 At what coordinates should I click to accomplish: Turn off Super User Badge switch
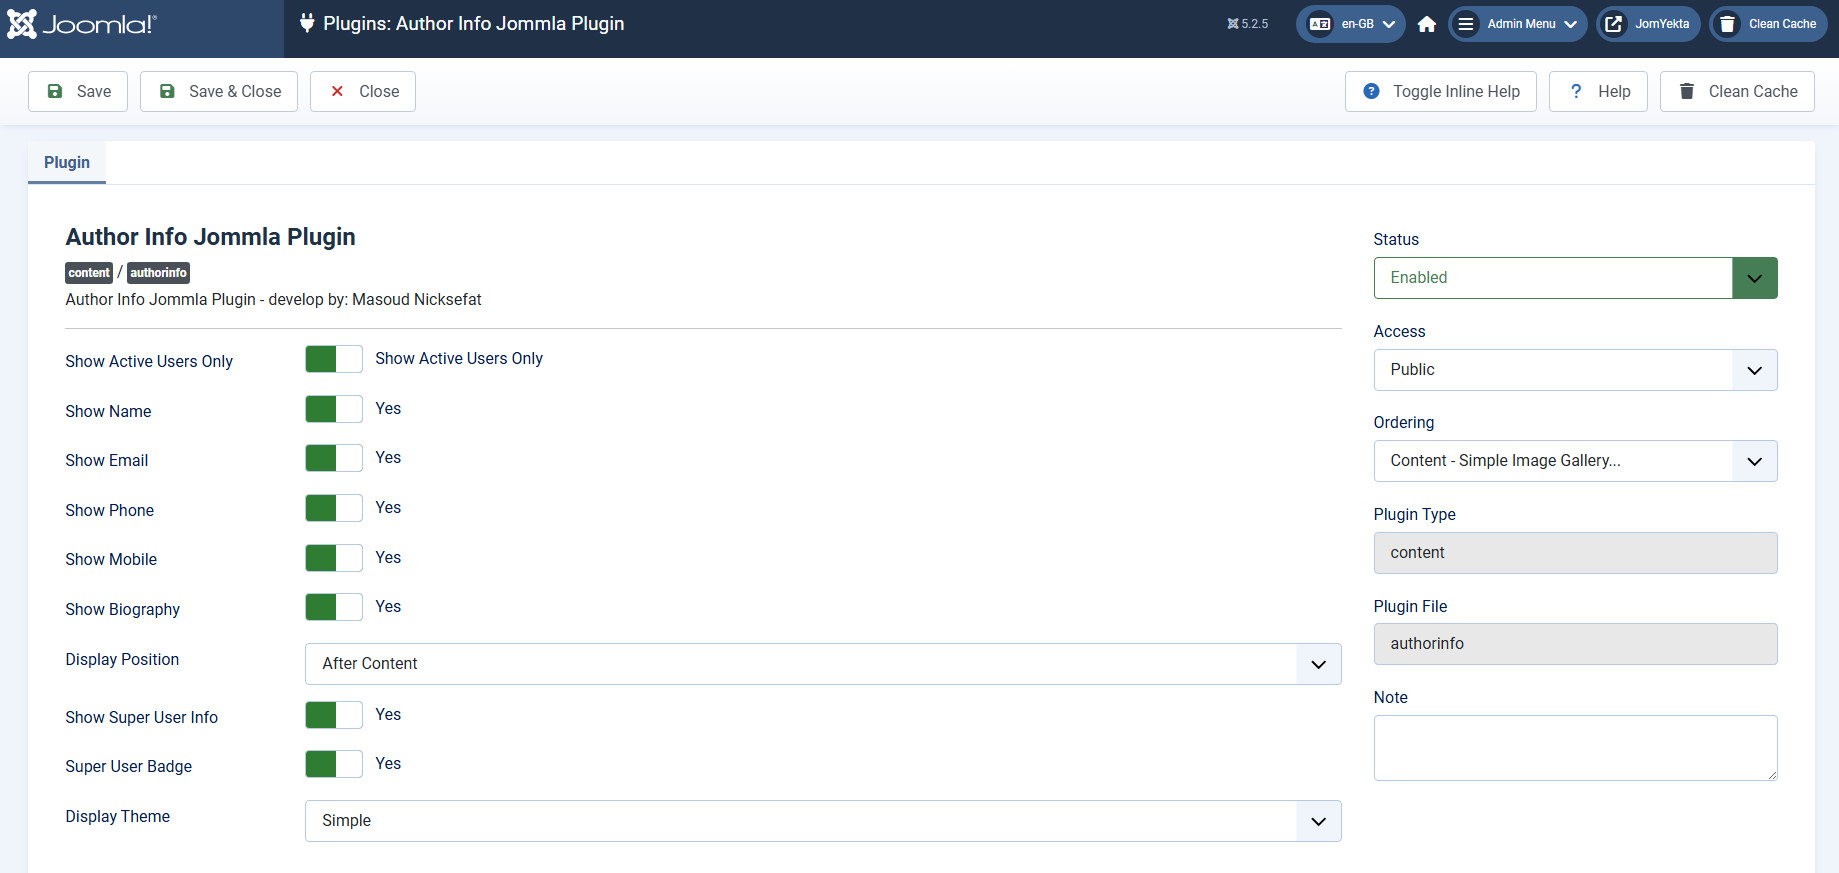point(334,764)
